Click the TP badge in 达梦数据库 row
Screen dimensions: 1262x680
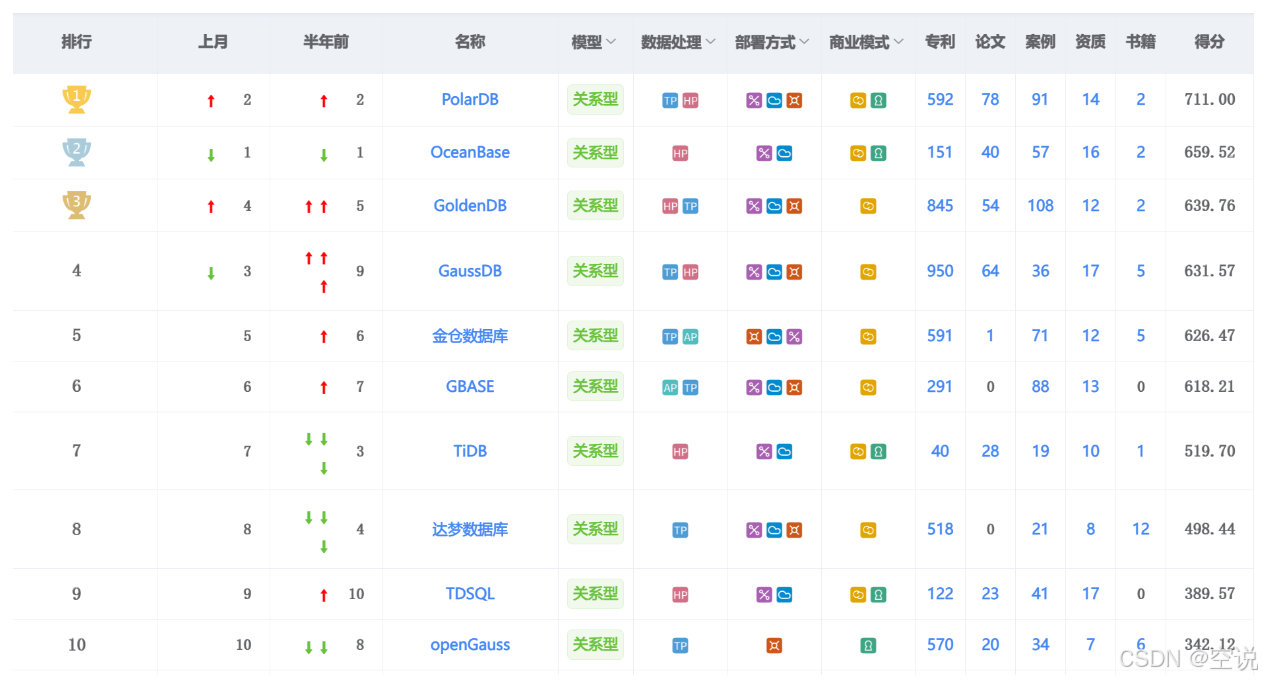[680, 530]
